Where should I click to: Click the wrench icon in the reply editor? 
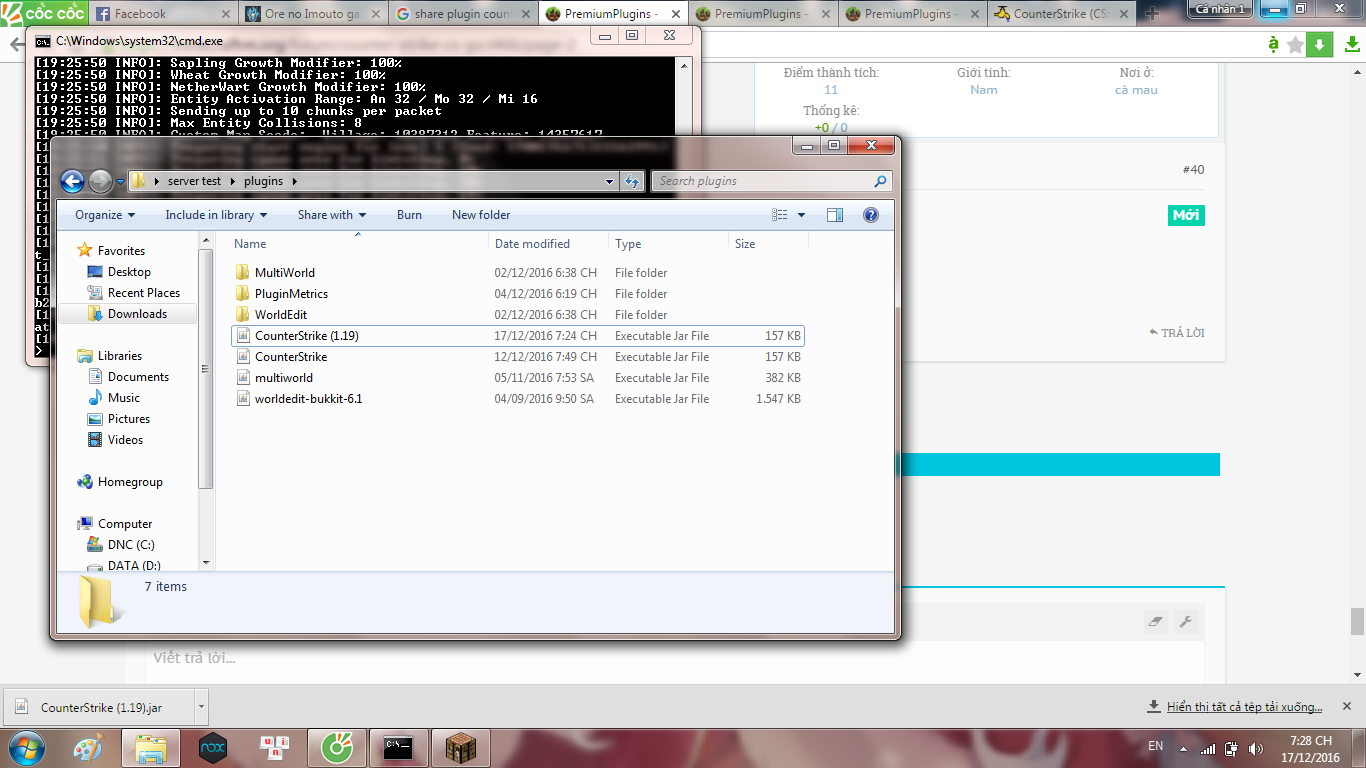[x=1185, y=622]
